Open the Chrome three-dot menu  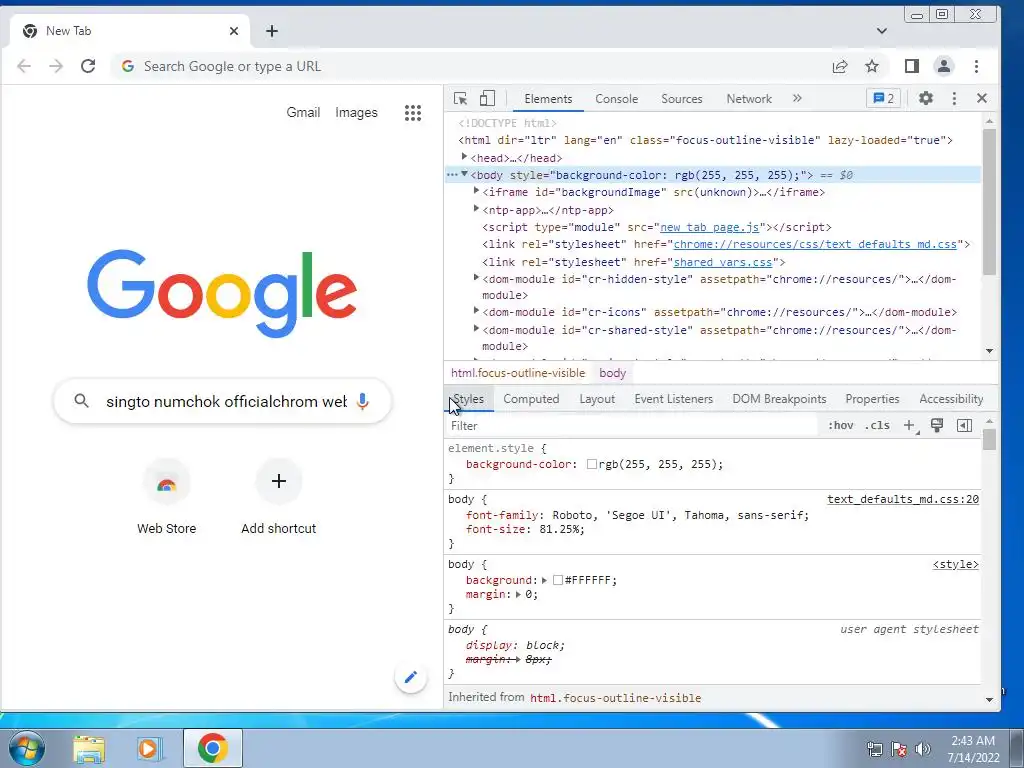pyautogui.click(x=976, y=66)
